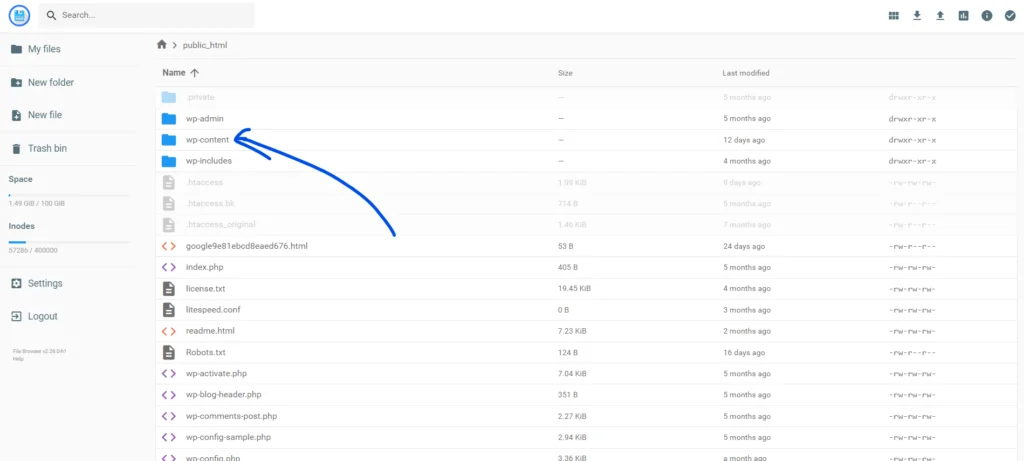The width and height of the screenshot is (1024, 461).
Task: Click the litespeed.conf document icon
Action: pos(168,309)
